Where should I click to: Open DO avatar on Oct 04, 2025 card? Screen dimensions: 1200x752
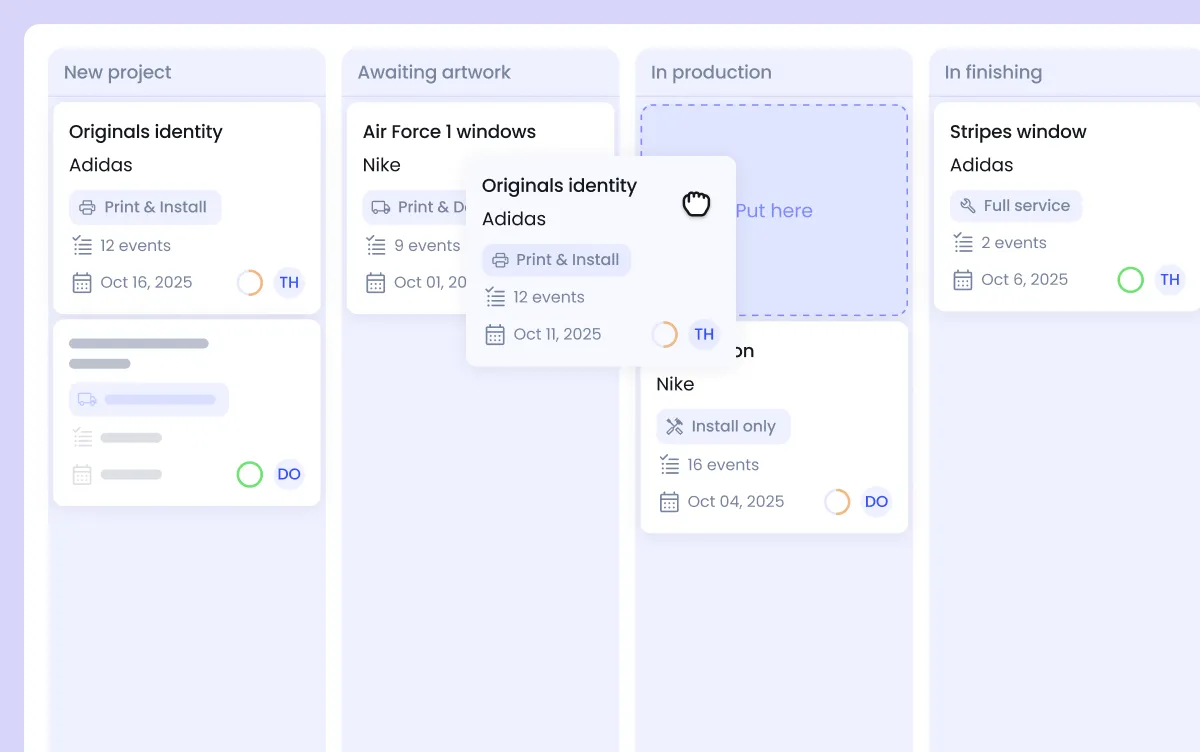(x=876, y=501)
